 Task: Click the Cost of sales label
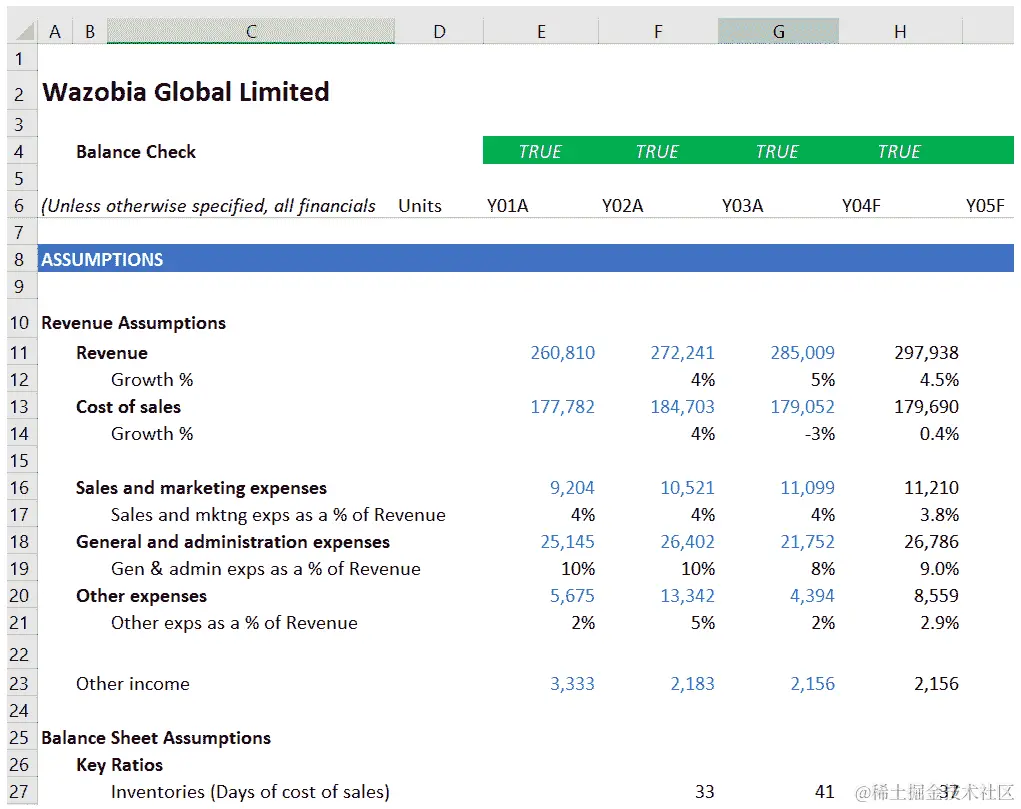tap(128, 406)
